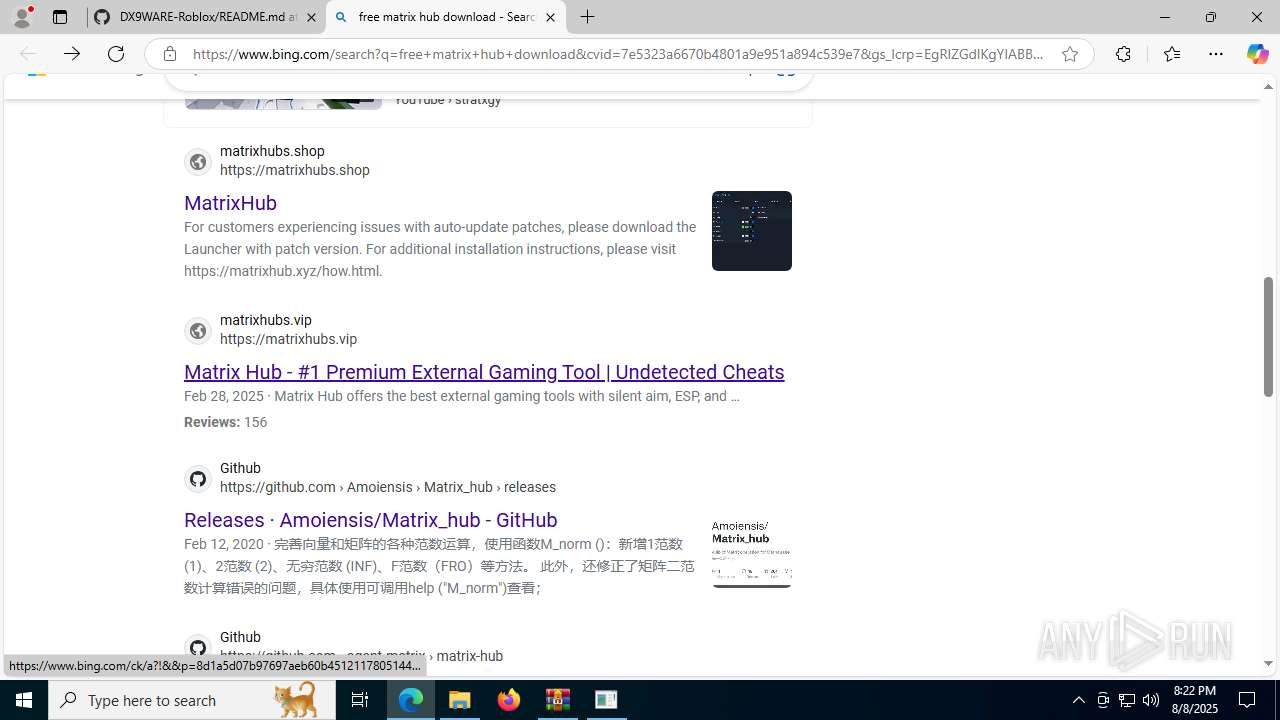Open the green app taskbar icon
Image resolution: width=1280 pixels, height=720 pixels.
point(606,700)
